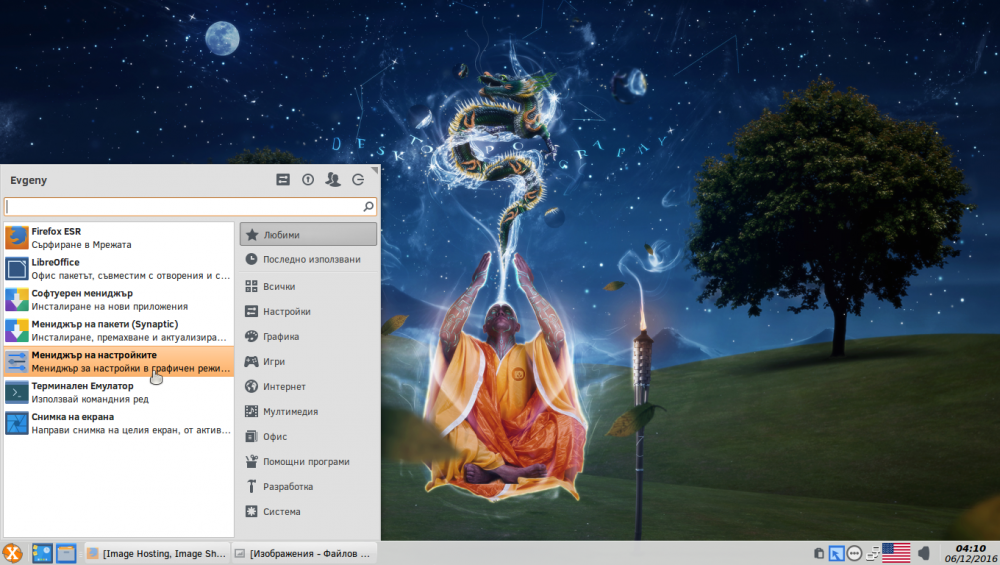1000x565 pixels.
Task: Select the Помощни програми category
Action: point(308,462)
